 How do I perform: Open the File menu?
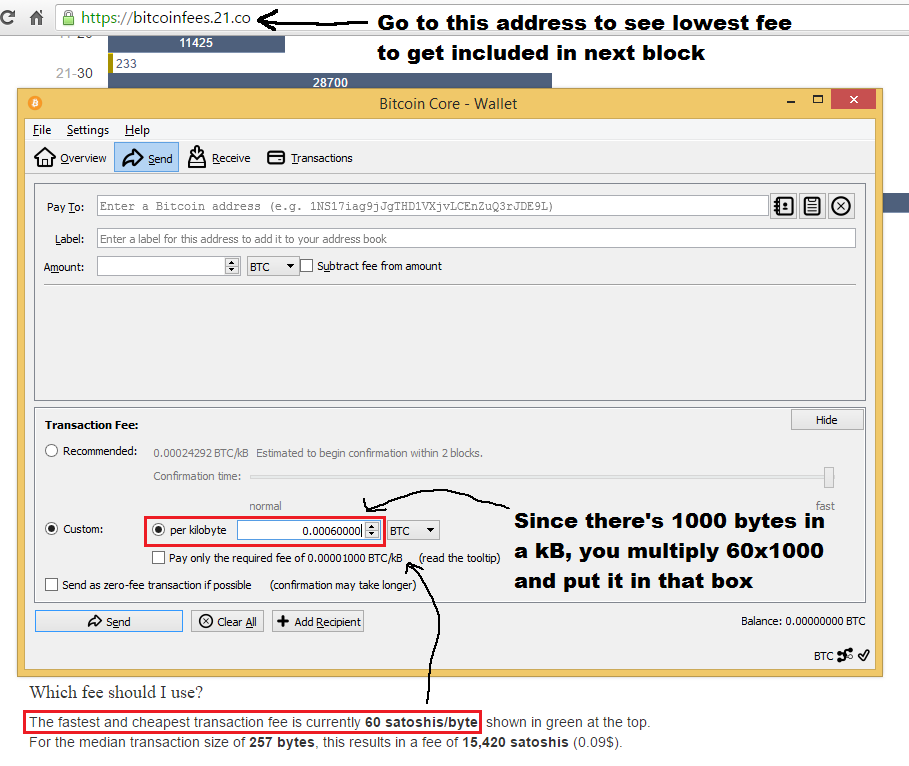(x=42, y=130)
